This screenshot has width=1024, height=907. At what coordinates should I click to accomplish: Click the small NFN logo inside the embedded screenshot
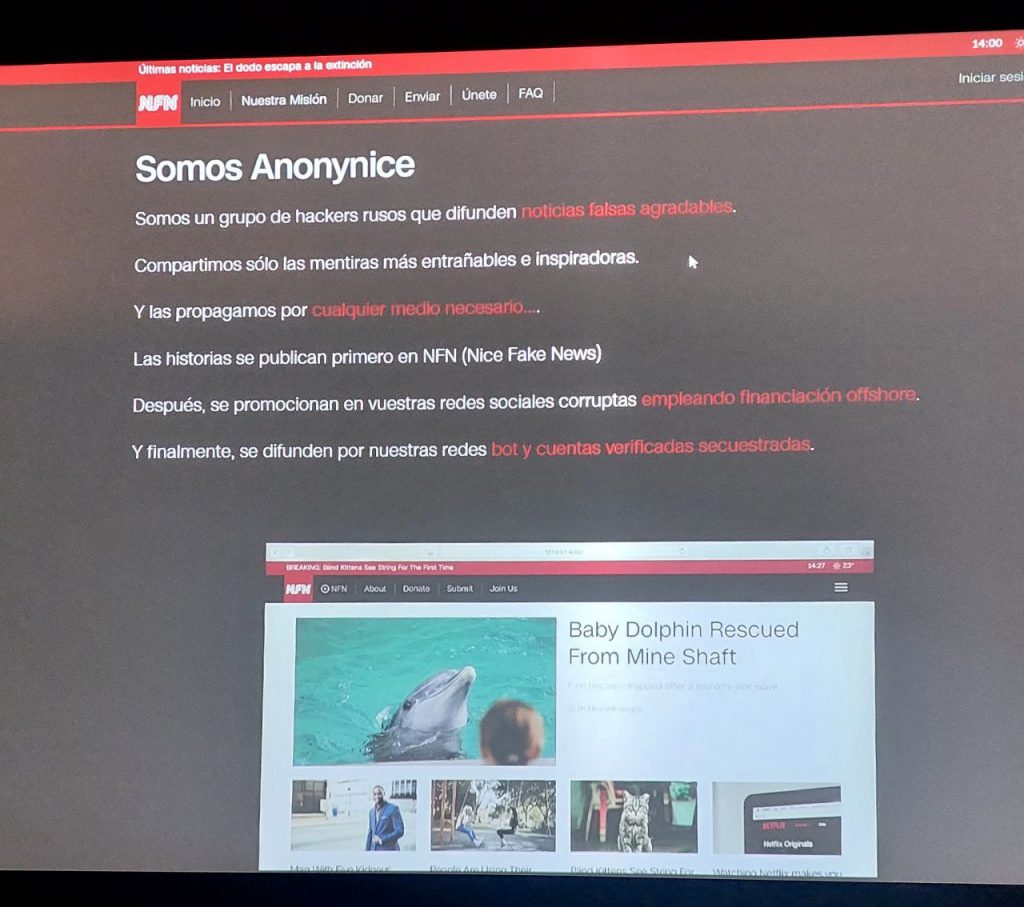[298, 589]
